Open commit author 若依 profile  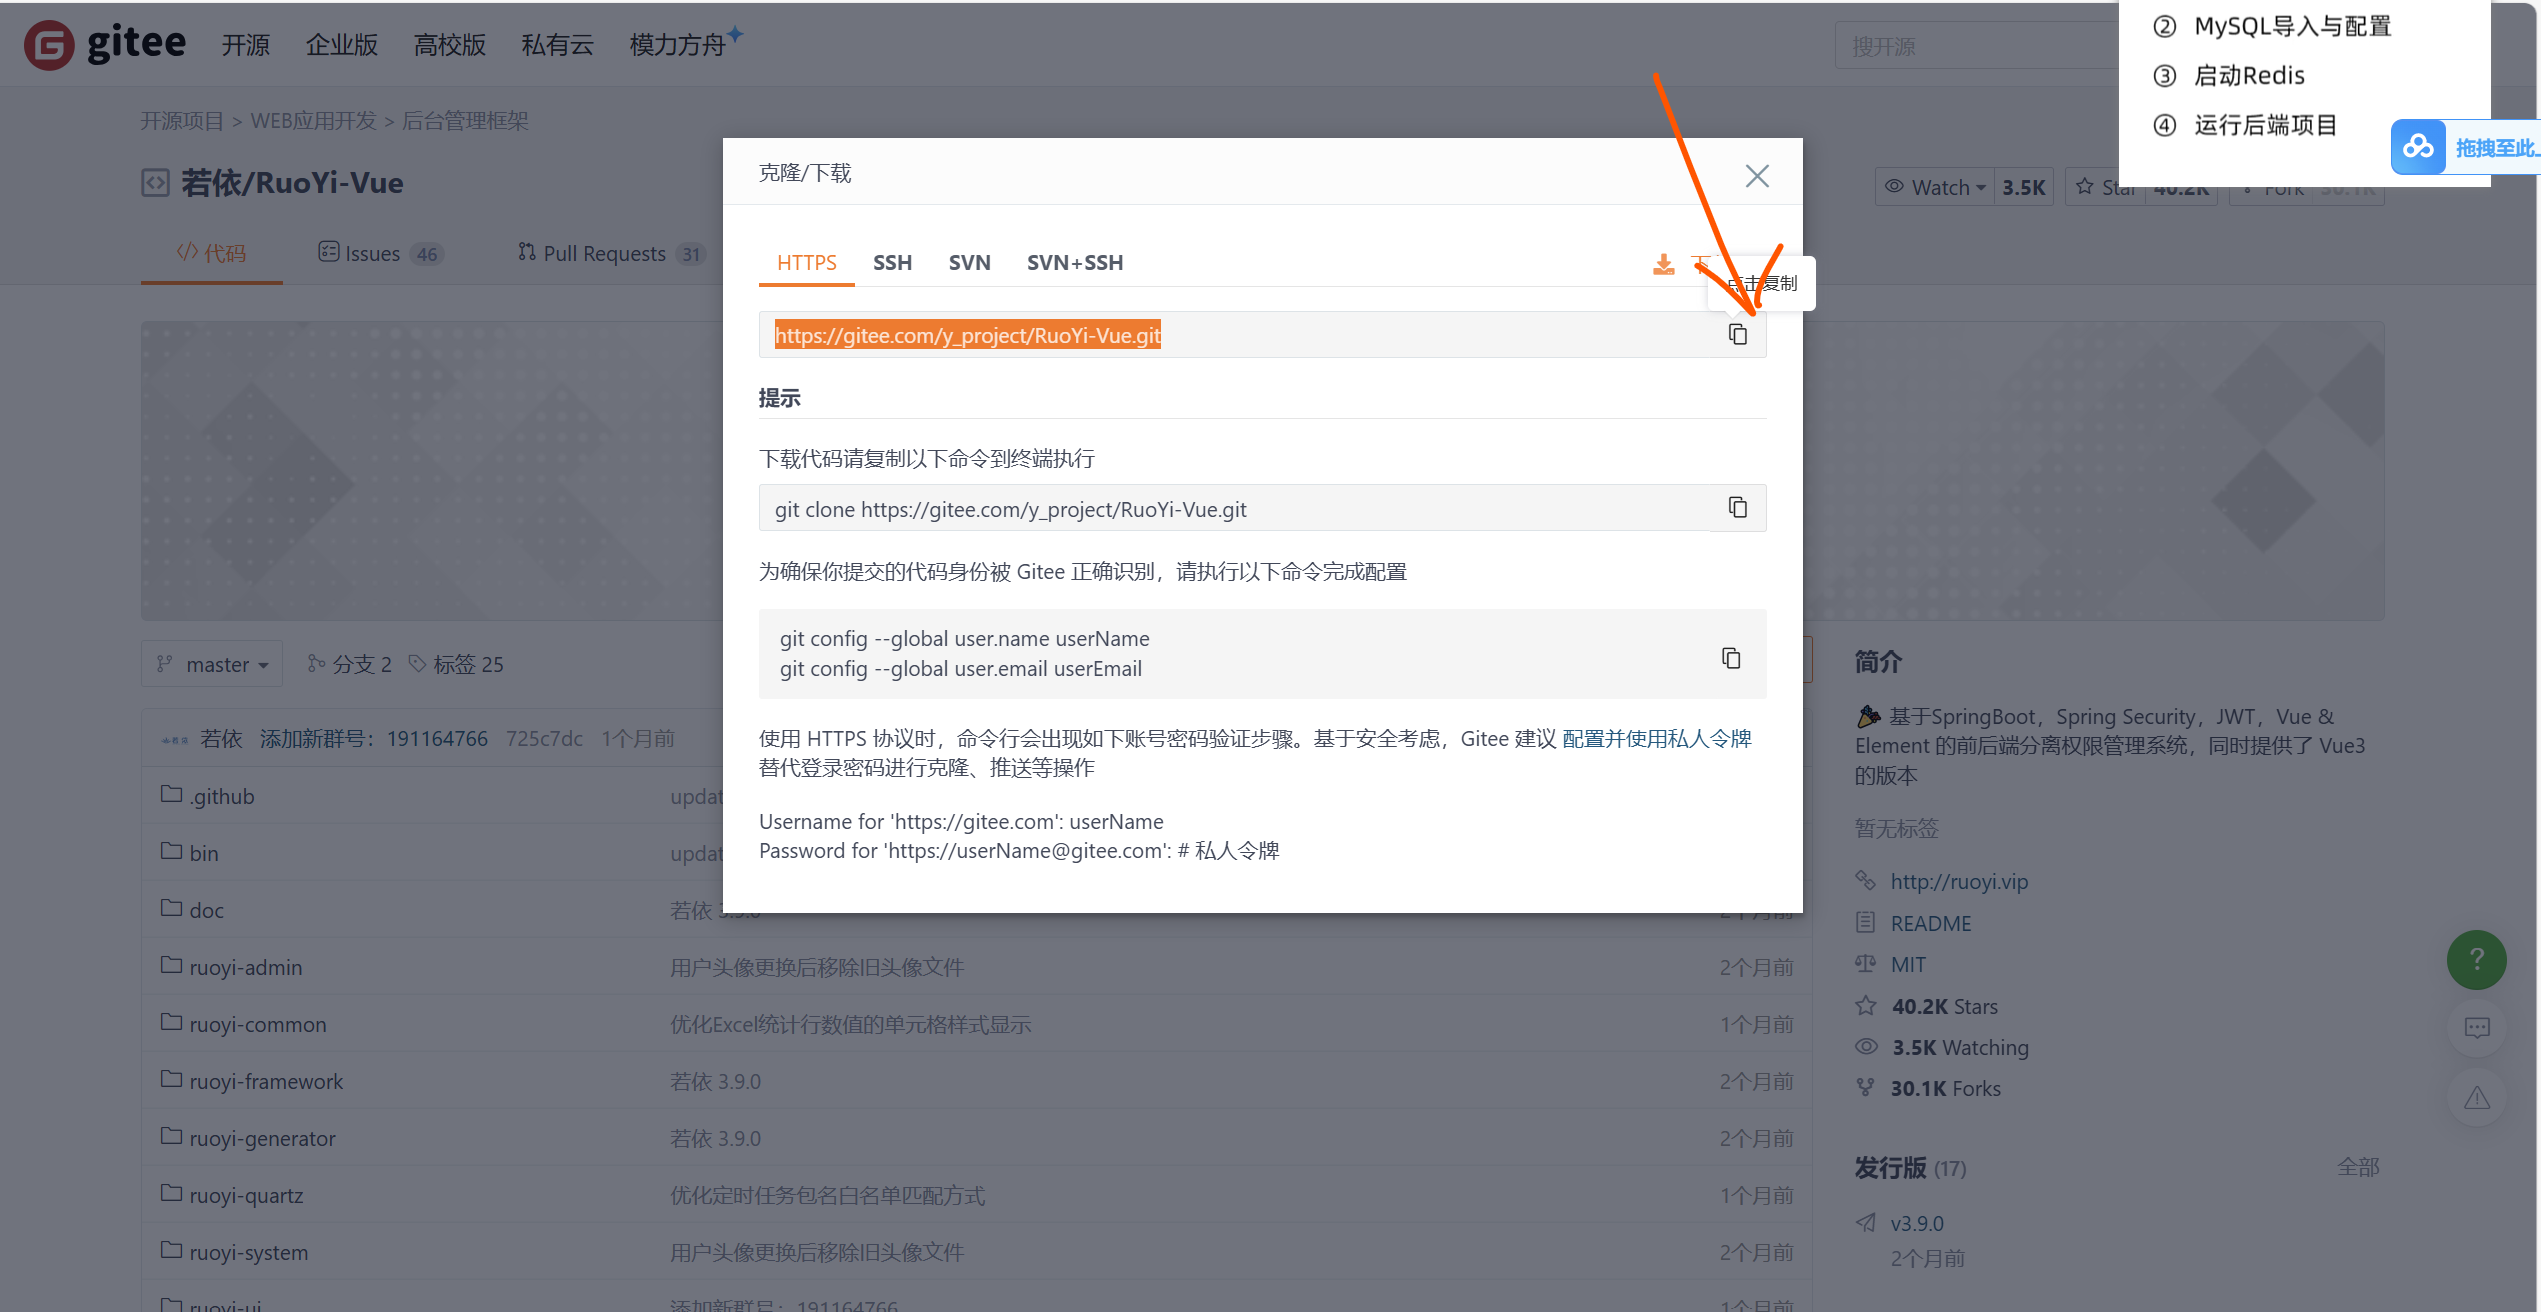tap(221, 739)
